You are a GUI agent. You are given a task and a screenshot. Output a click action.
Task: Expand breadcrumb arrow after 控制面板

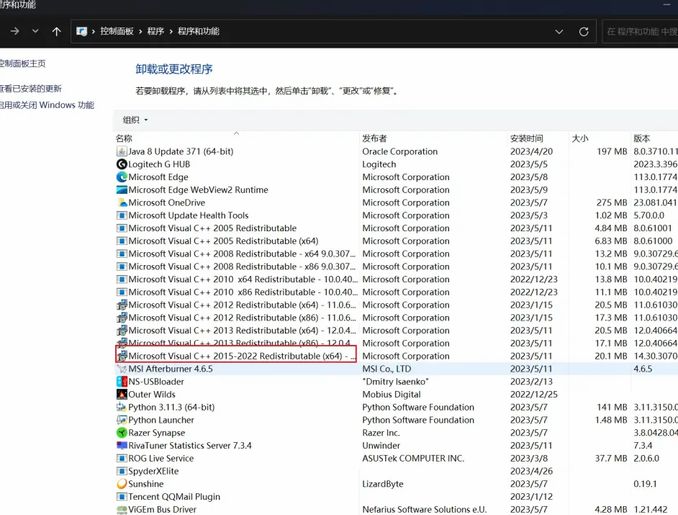140,32
